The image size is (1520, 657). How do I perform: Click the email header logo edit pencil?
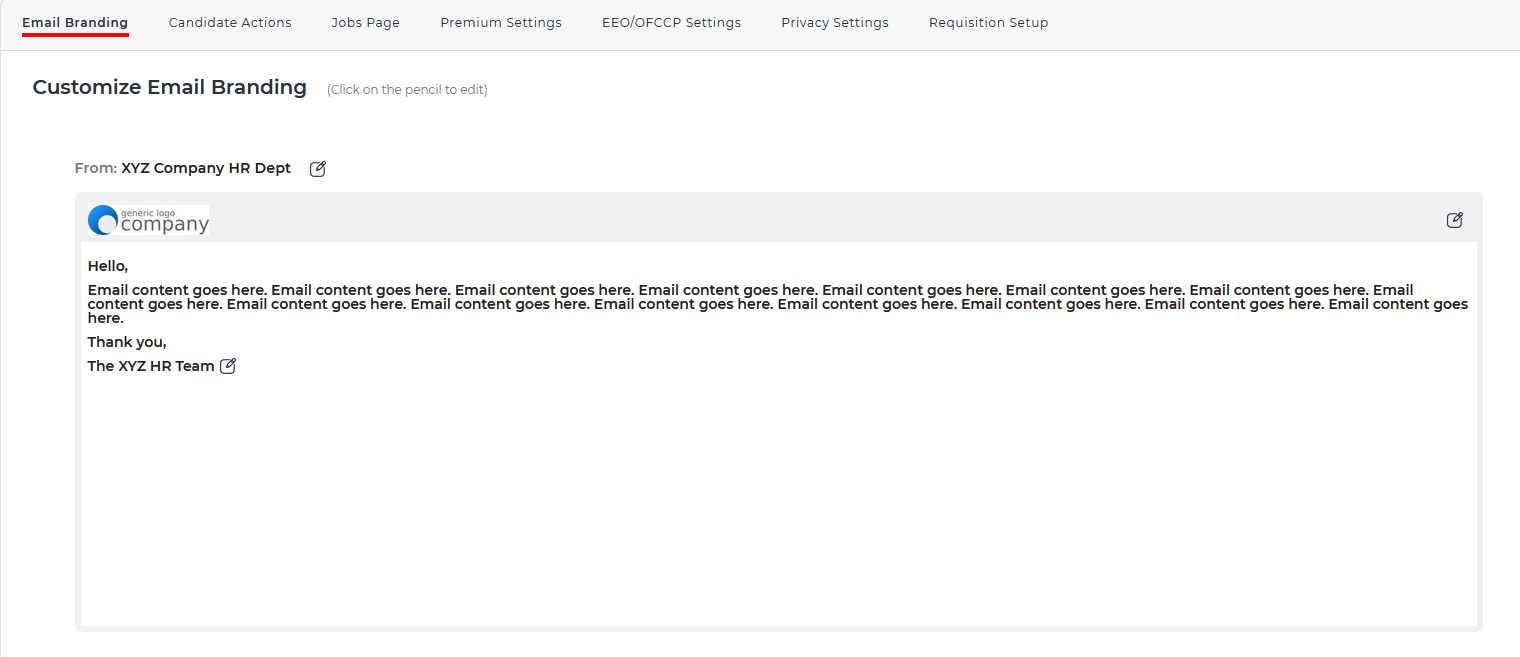coord(1455,220)
